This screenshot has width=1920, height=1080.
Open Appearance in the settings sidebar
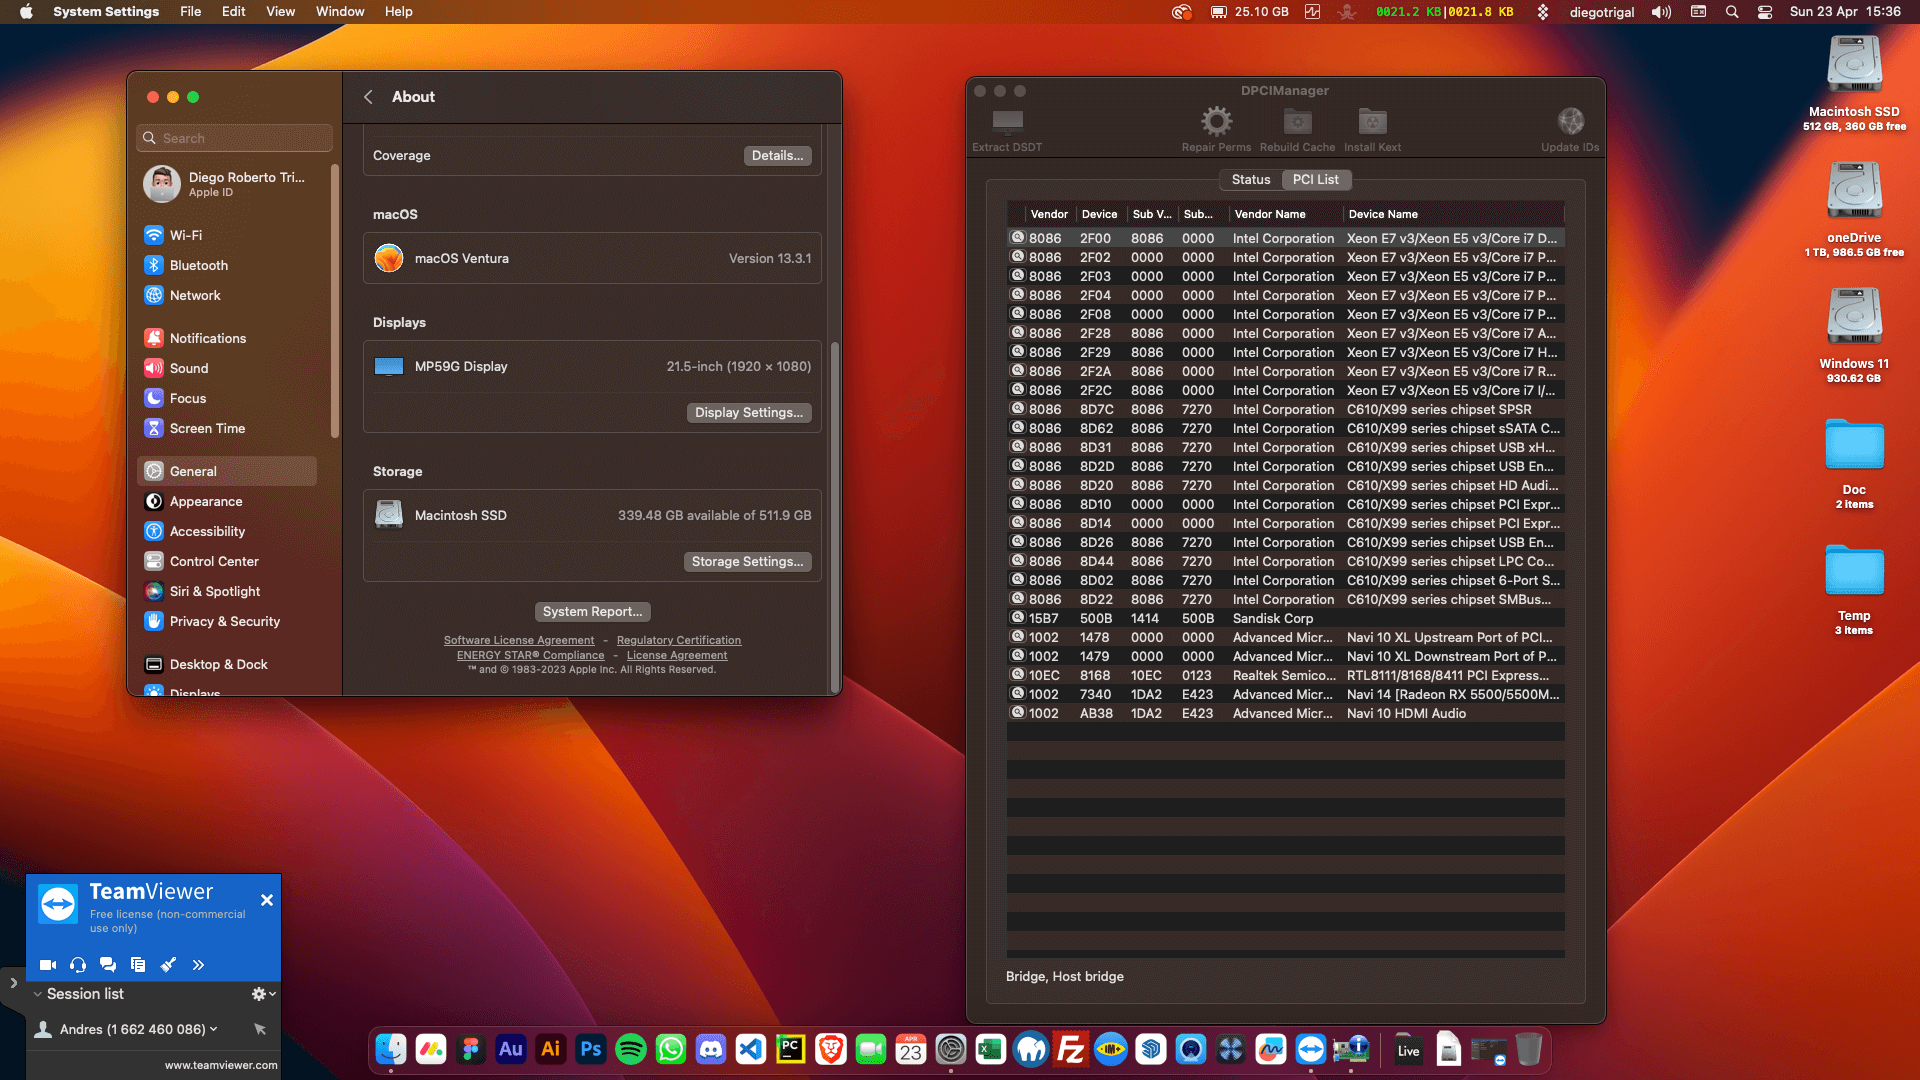coord(227,502)
